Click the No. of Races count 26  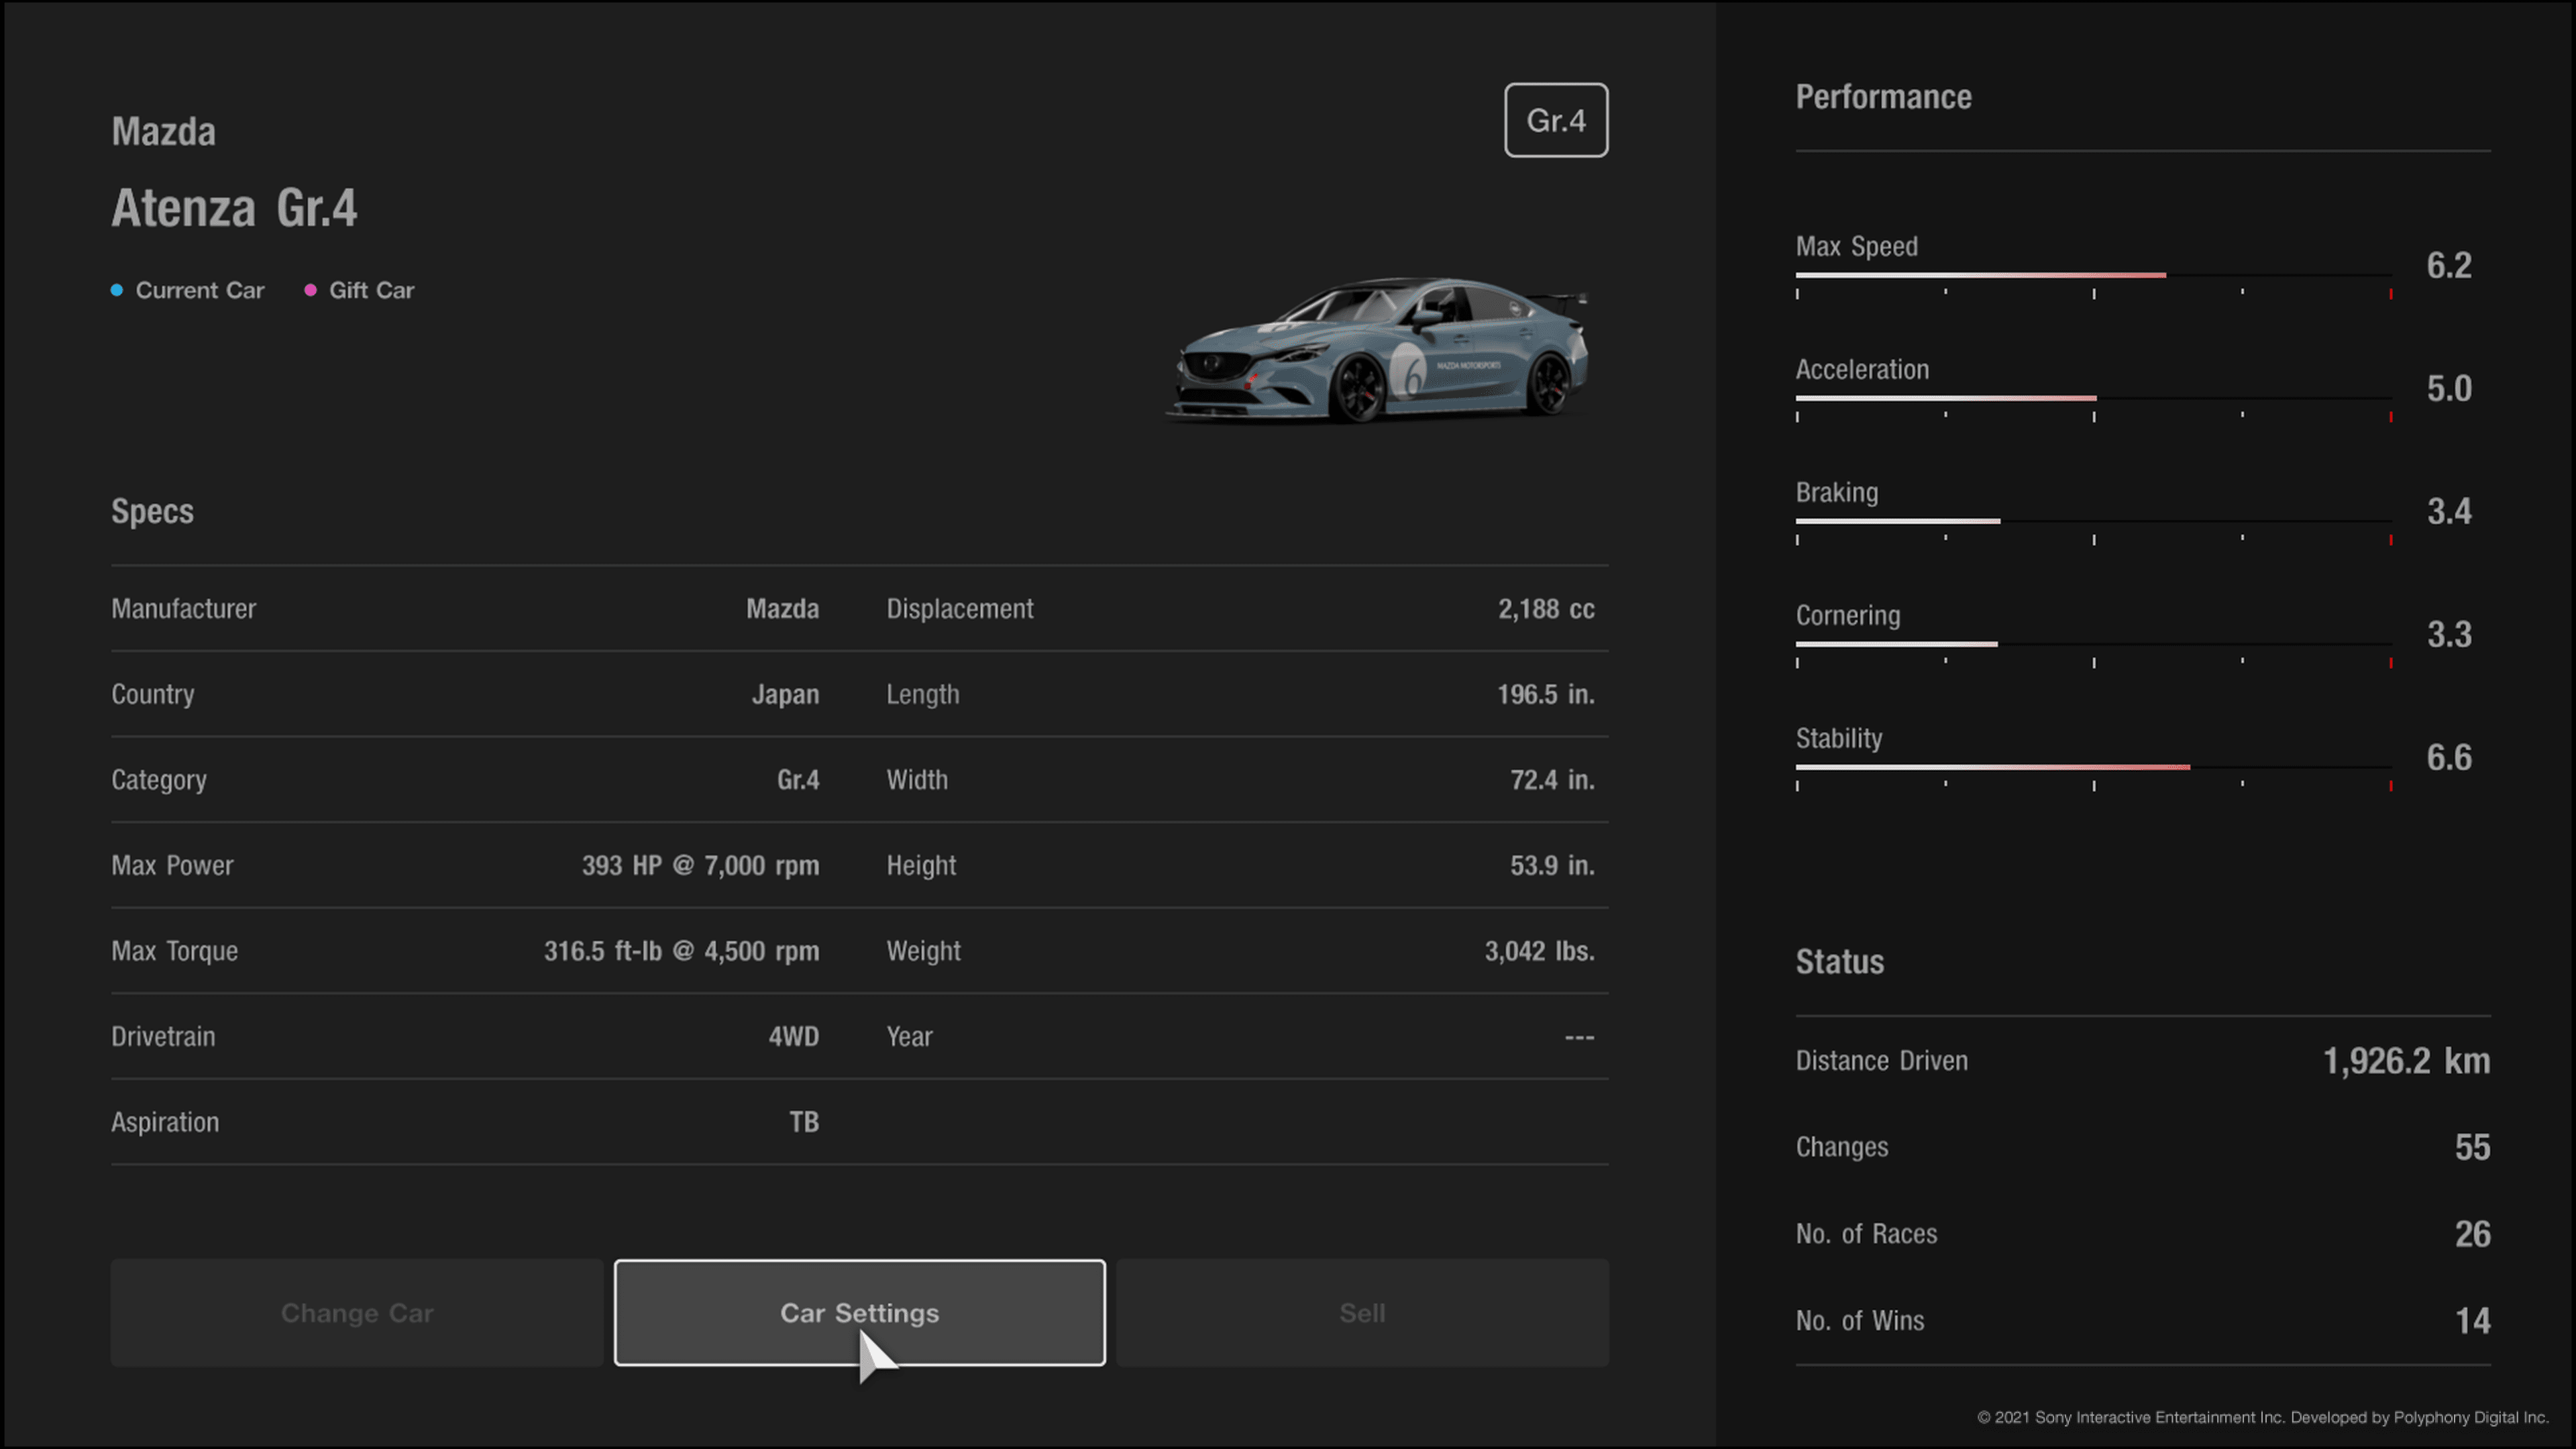coord(2472,1234)
